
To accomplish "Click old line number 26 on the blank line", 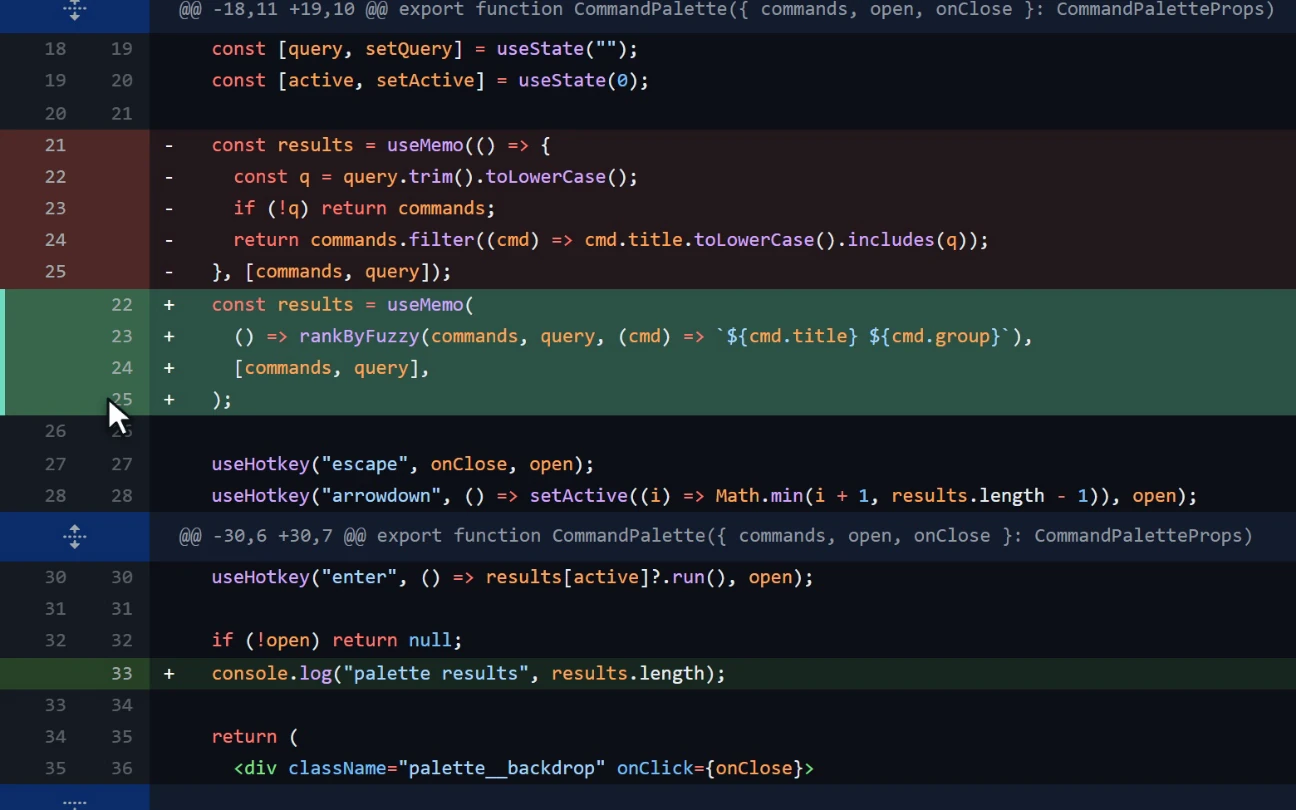I will click(55, 431).
